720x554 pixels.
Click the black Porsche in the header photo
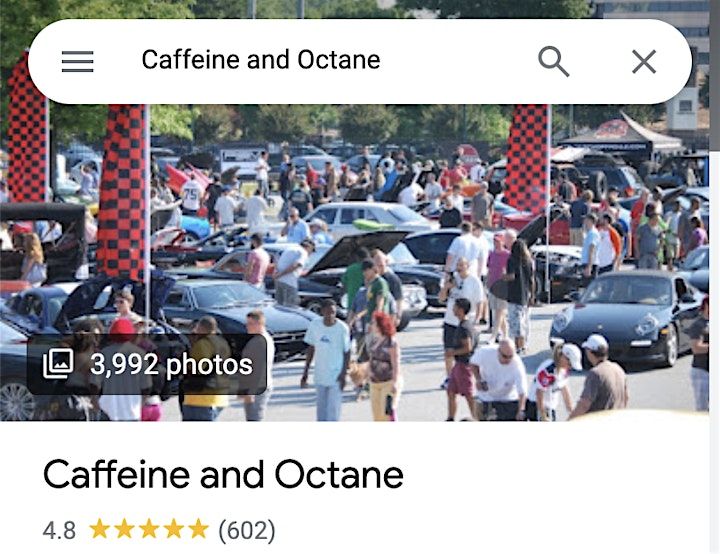tap(627, 317)
